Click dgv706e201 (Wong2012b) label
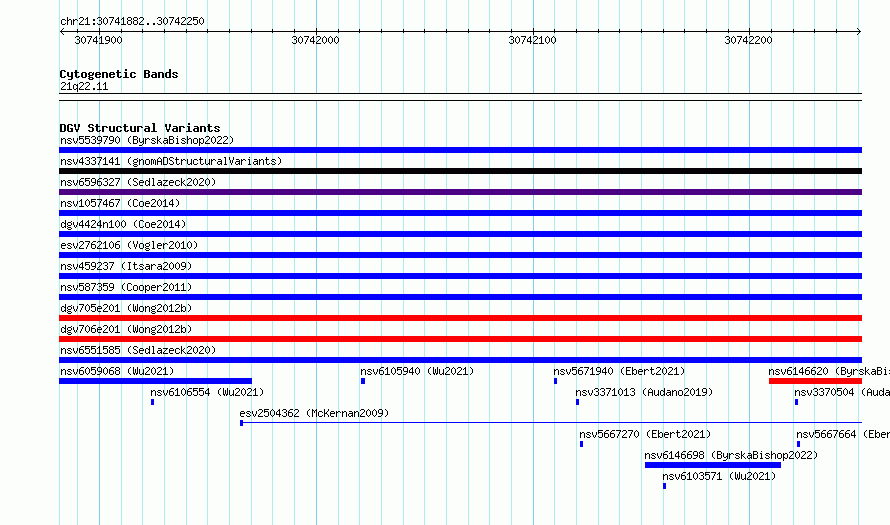The height and width of the screenshot is (525, 890). (126, 329)
